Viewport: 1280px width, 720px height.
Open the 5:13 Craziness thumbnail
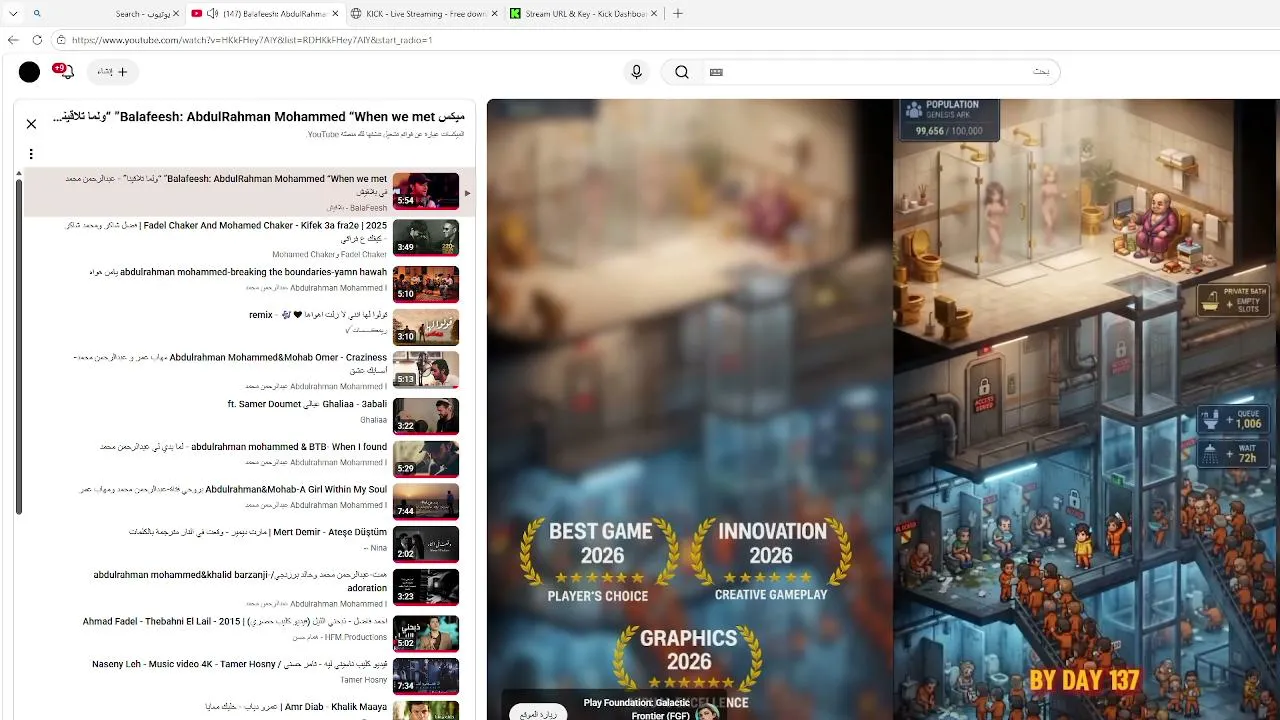pos(426,370)
